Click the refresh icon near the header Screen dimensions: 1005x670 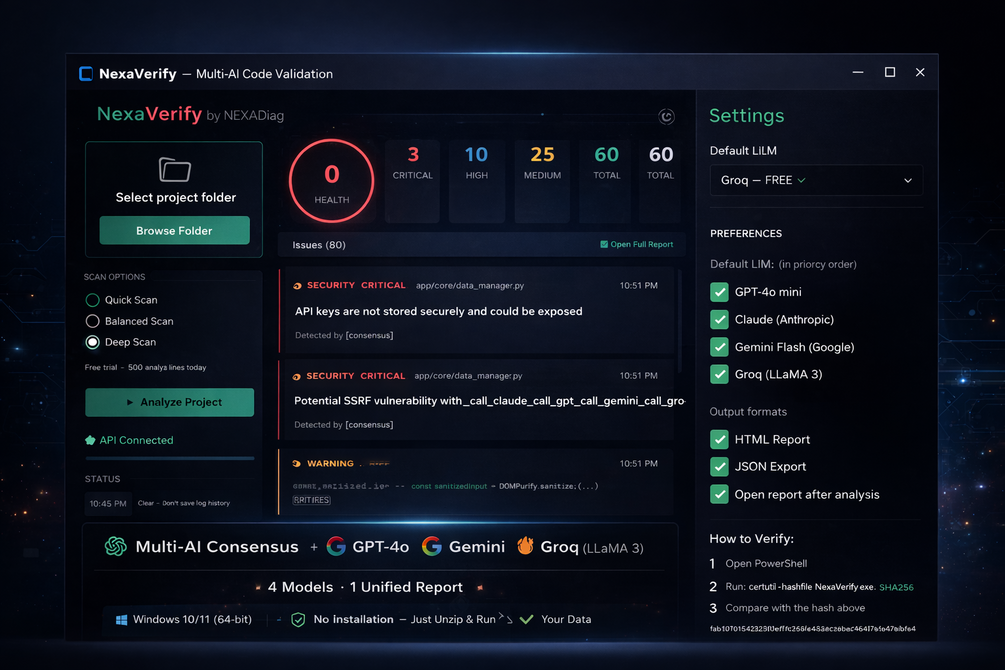click(x=666, y=117)
